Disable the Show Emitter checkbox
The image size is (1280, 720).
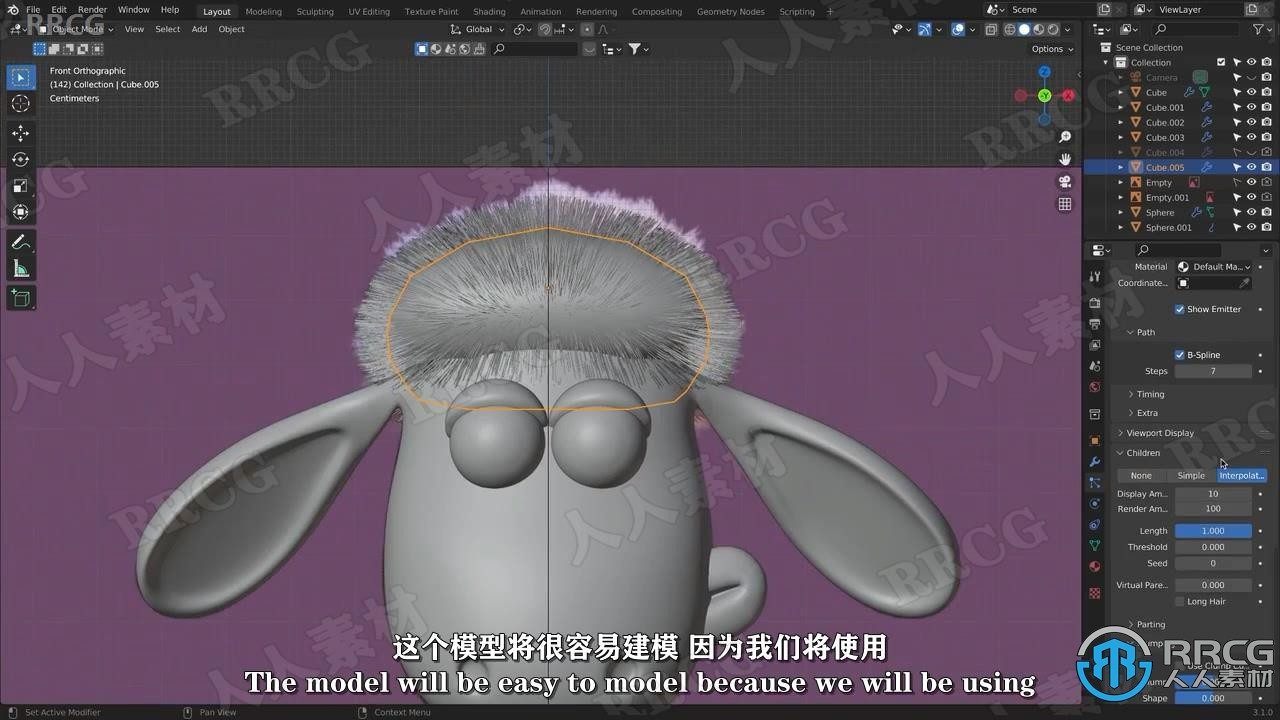(x=1180, y=309)
